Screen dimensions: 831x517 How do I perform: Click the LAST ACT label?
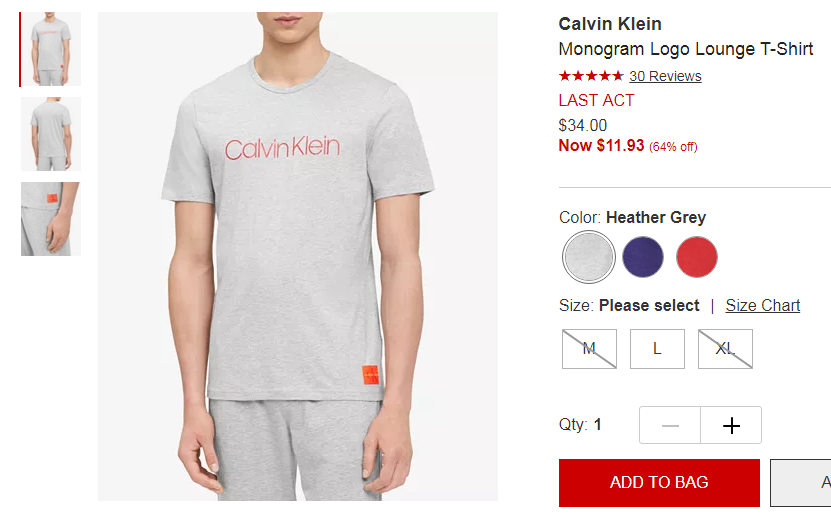[x=596, y=100]
